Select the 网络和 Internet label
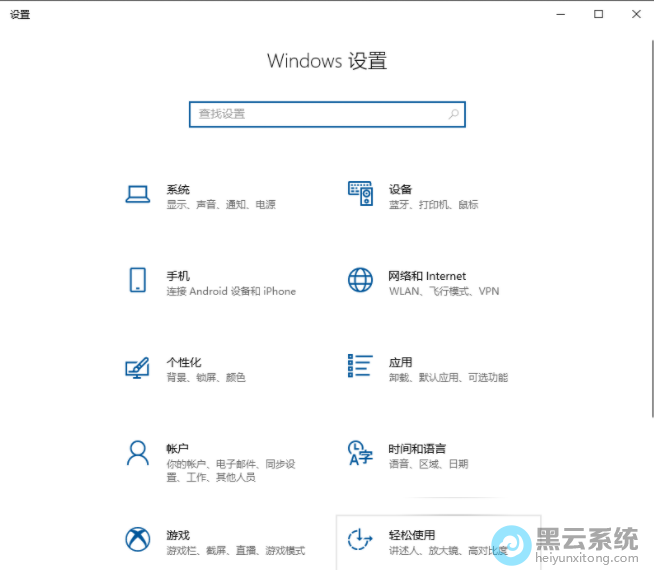This screenshot has height=570, width=654. [x=427, y=276]
